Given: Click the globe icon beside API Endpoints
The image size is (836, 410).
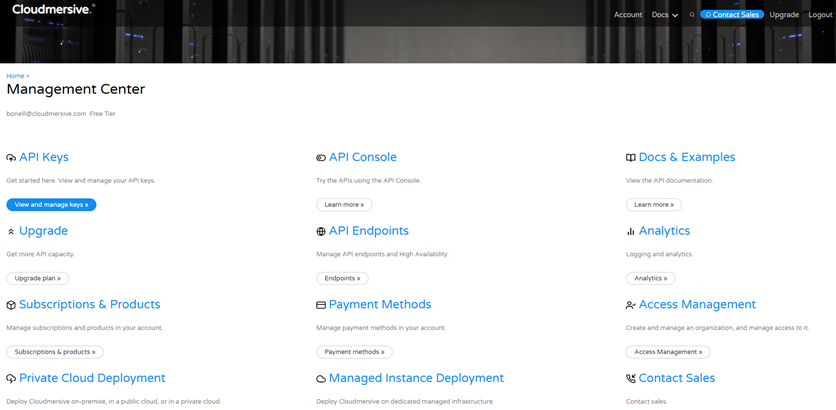Looking at the screenshot, I should (321, 231).
